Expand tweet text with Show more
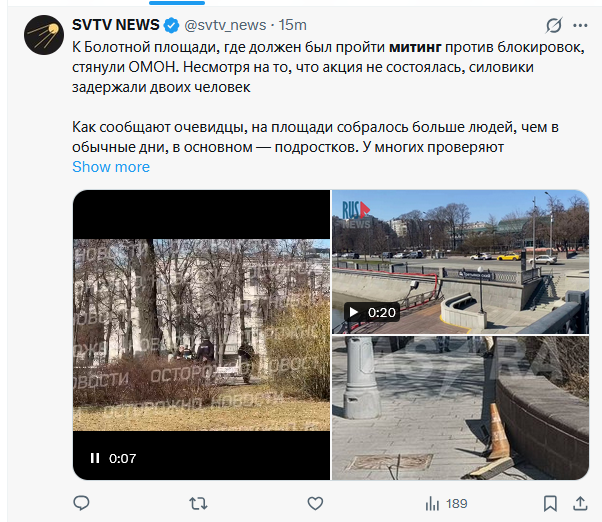The image size is (602, 522). click(x=111, y=167)
